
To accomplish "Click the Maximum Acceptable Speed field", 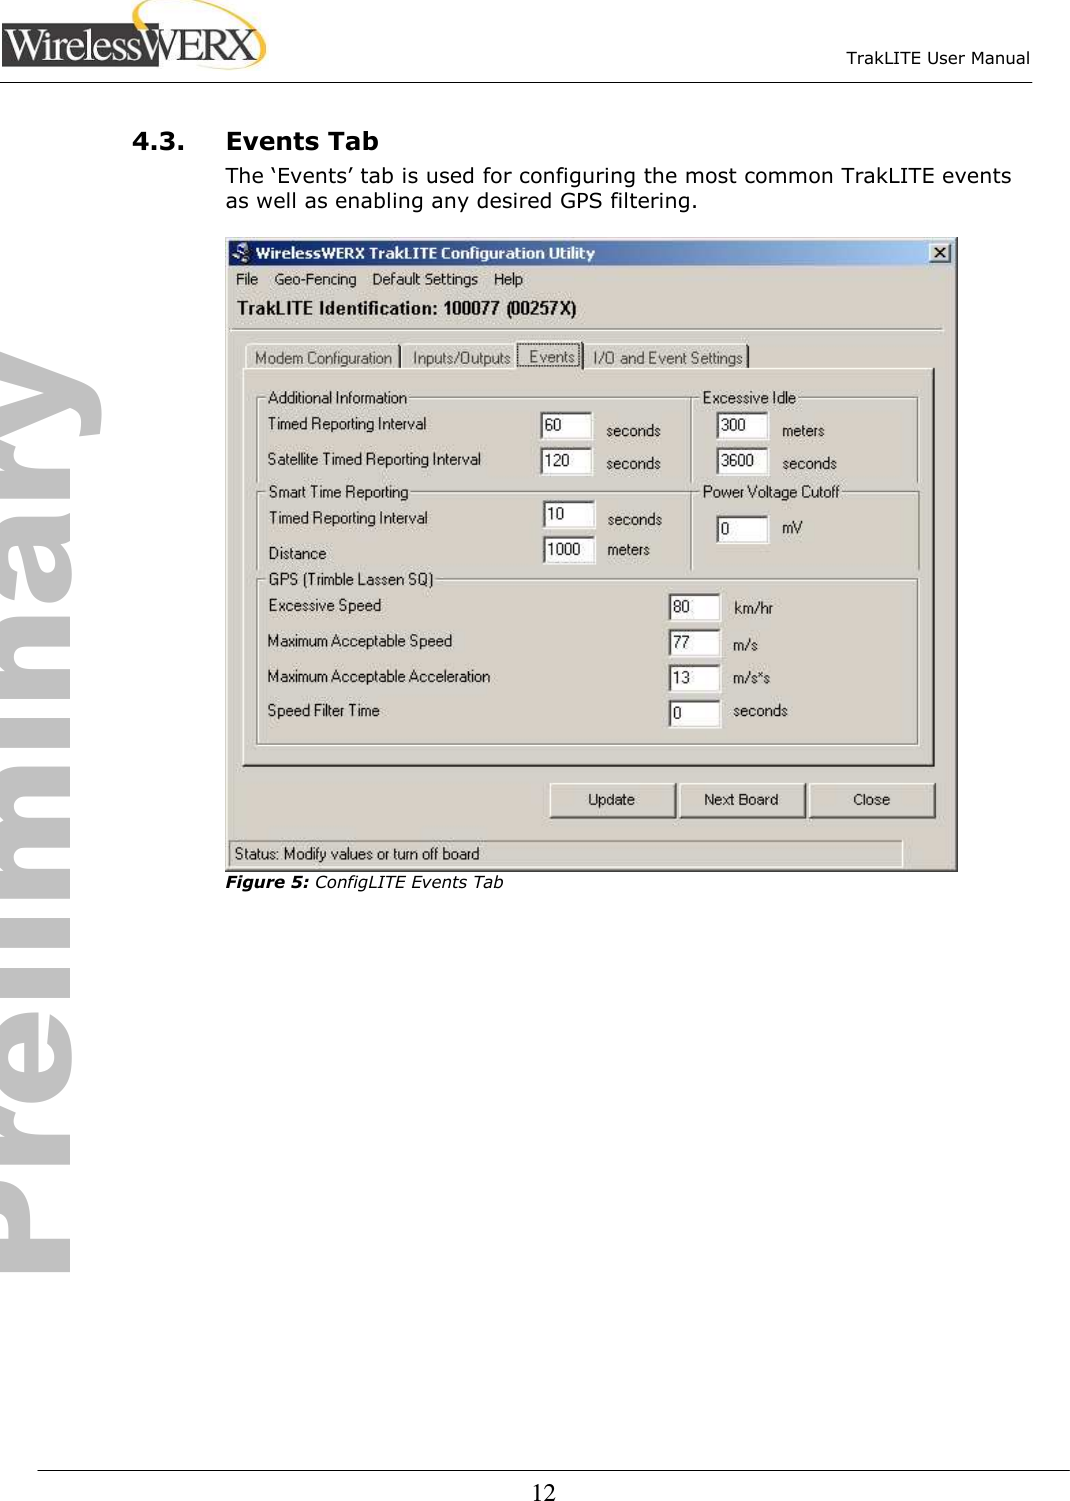I will [694, 643].
